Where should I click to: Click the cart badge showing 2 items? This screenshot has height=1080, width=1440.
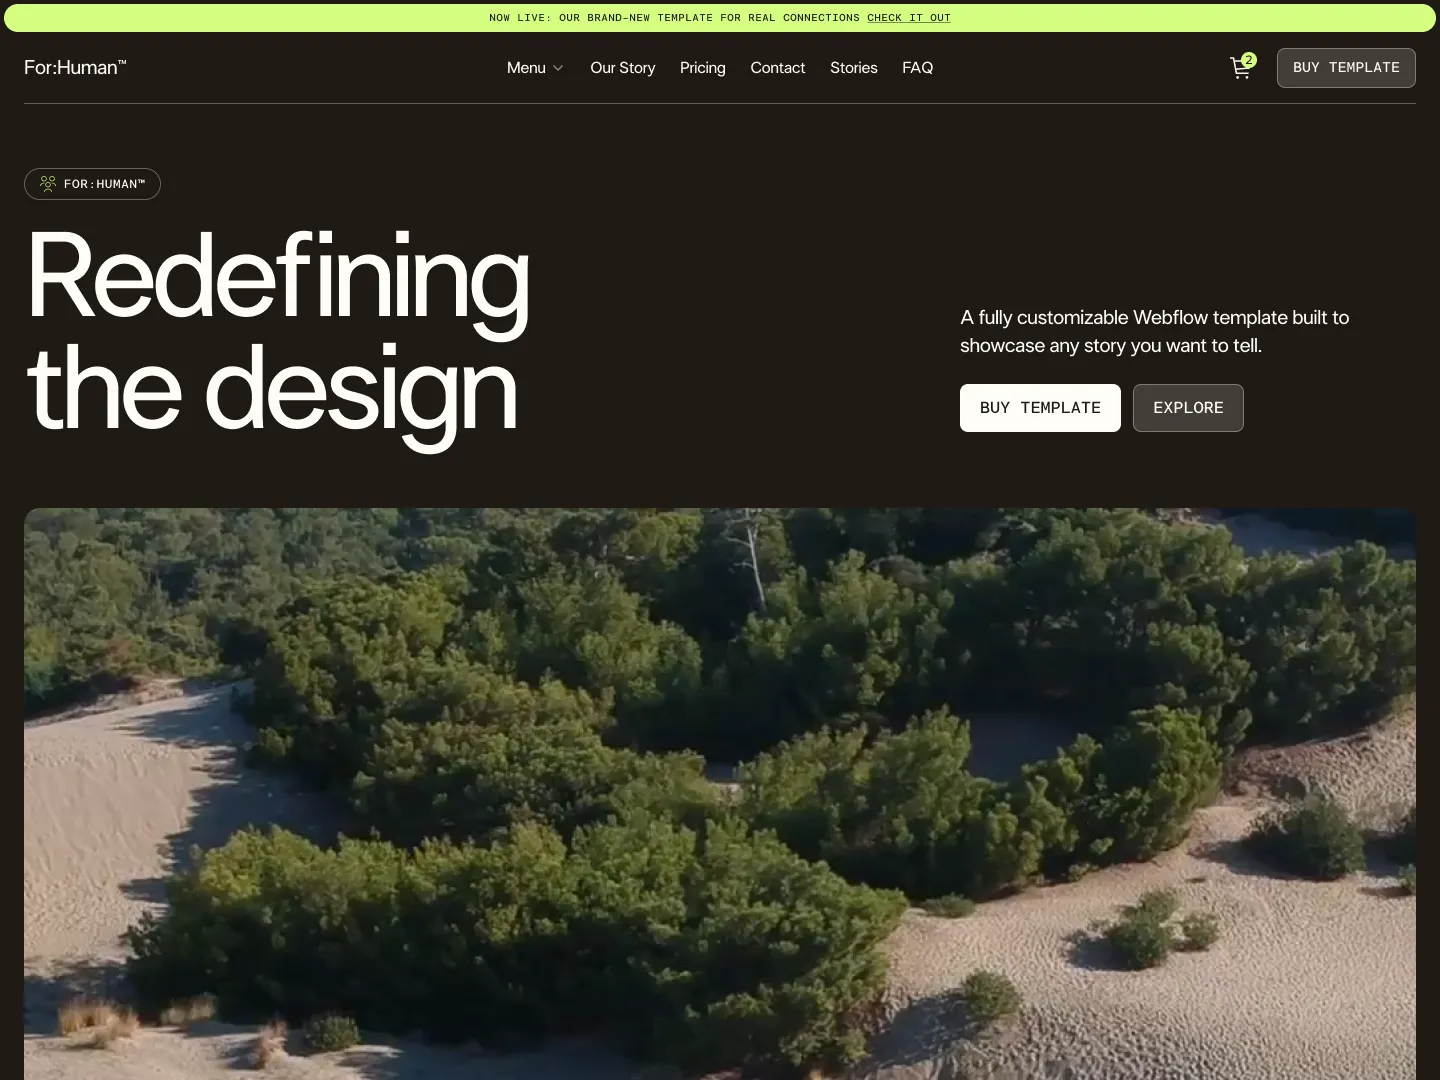point(1249,60)
